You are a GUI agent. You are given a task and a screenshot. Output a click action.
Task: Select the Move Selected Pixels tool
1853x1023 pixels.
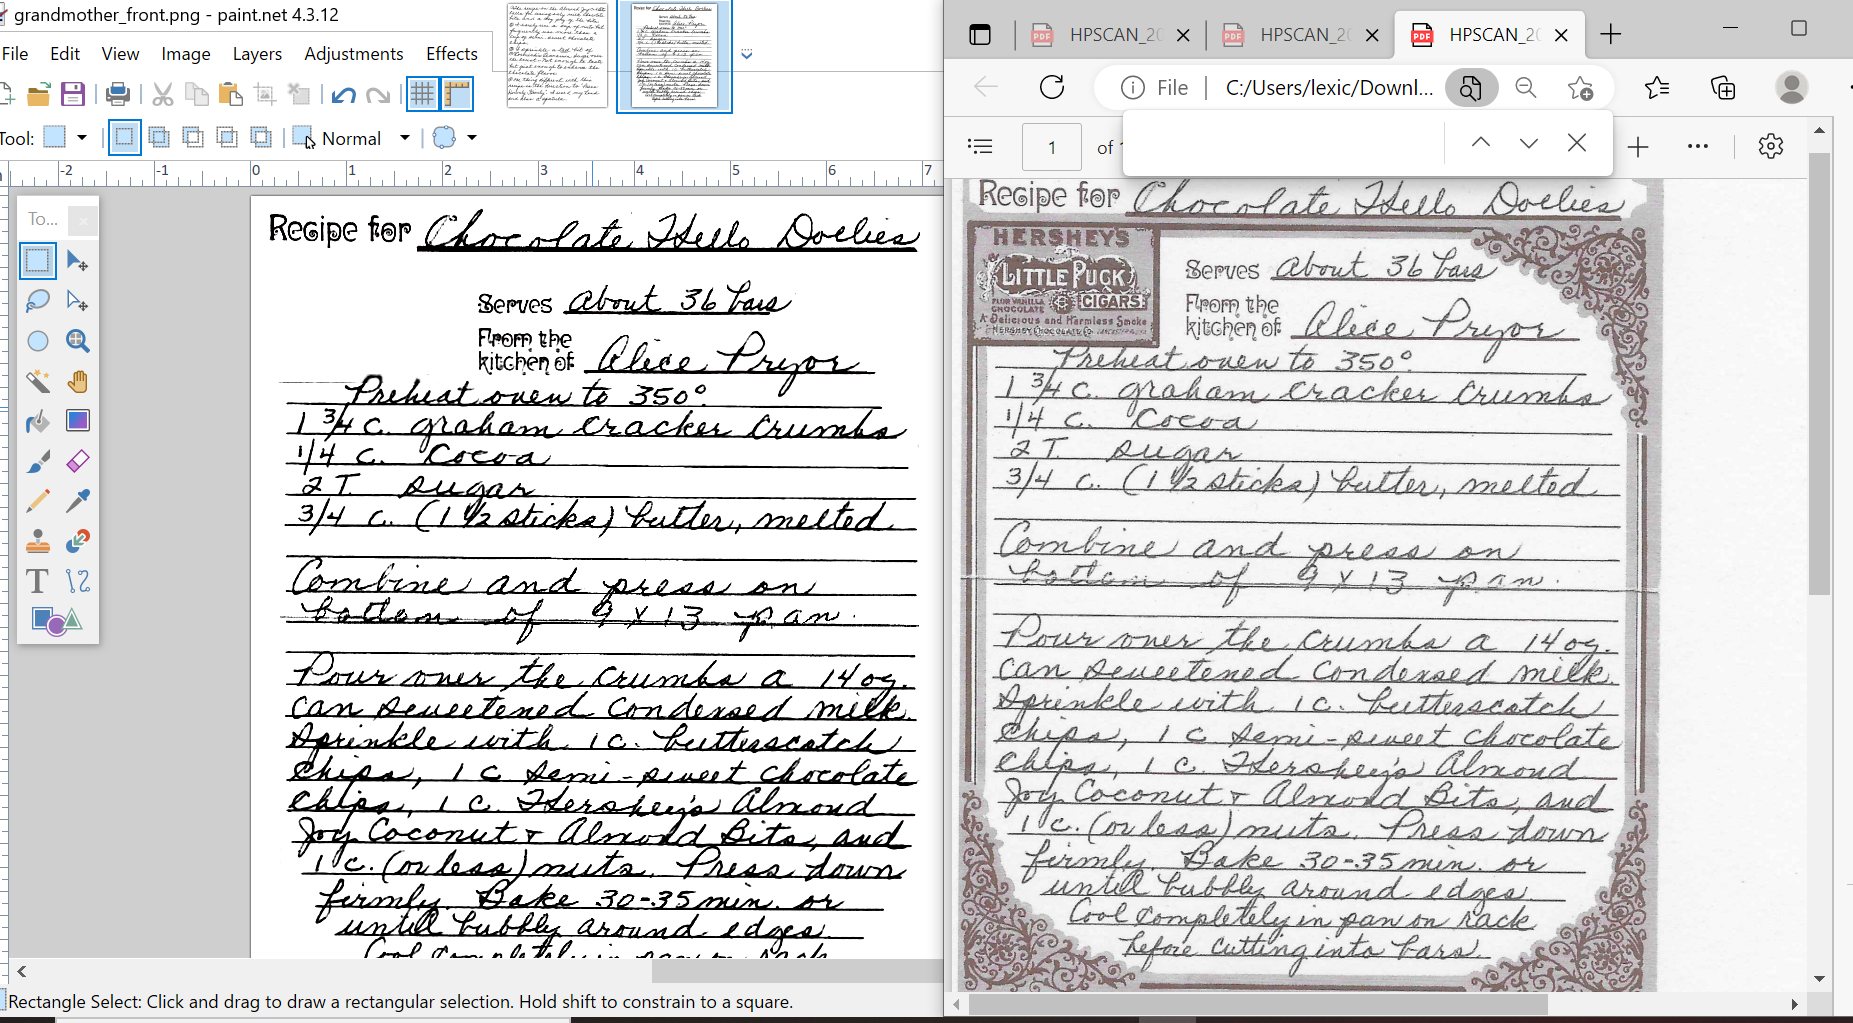pos(77,261)
